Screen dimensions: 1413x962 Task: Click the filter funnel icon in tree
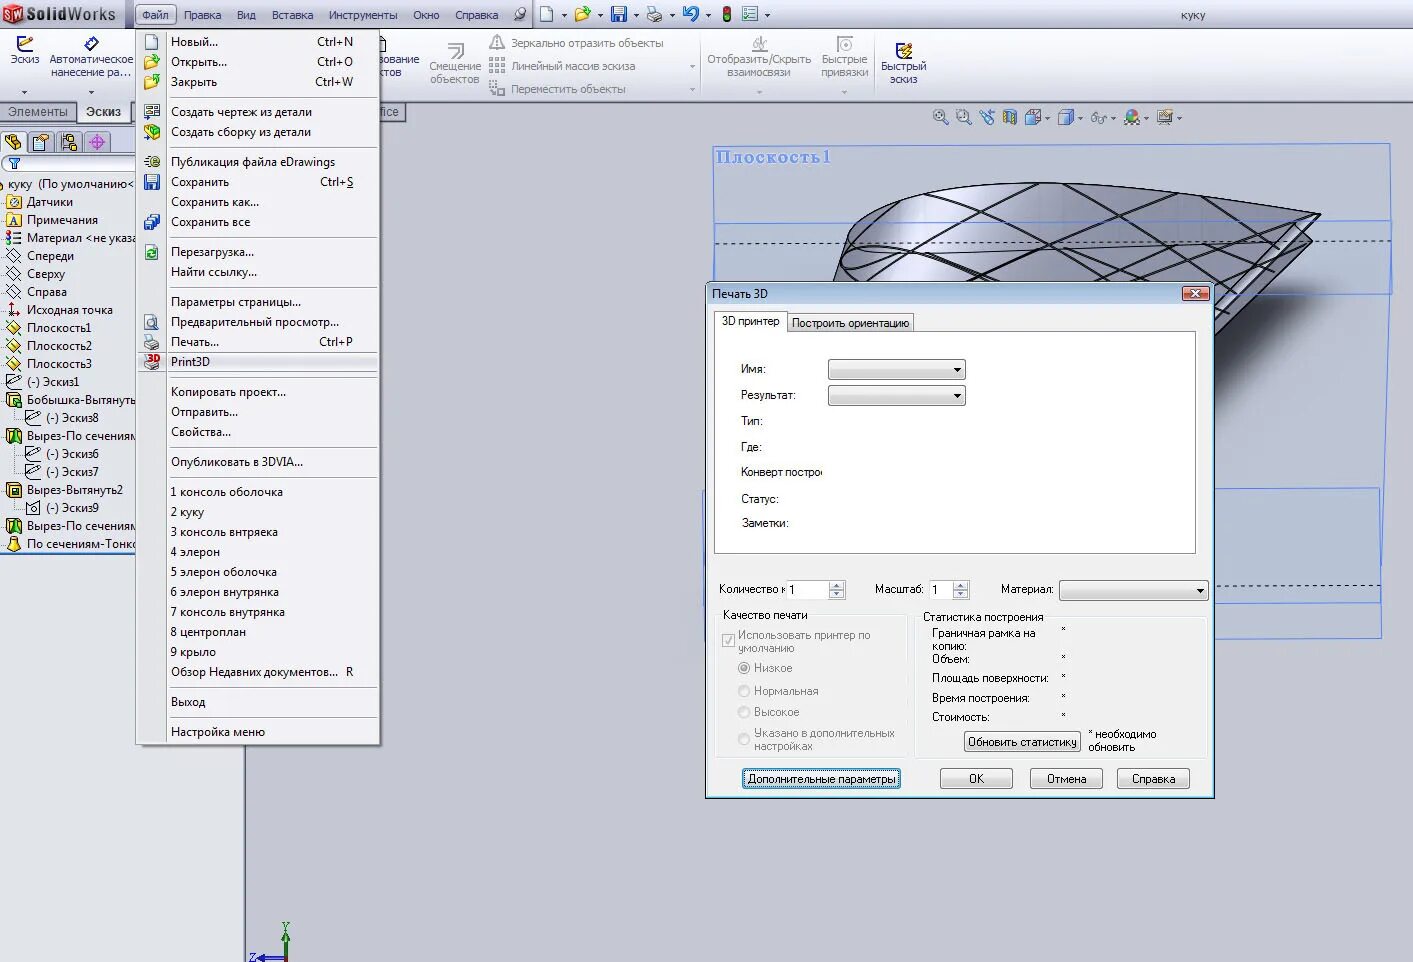(14, 163)
